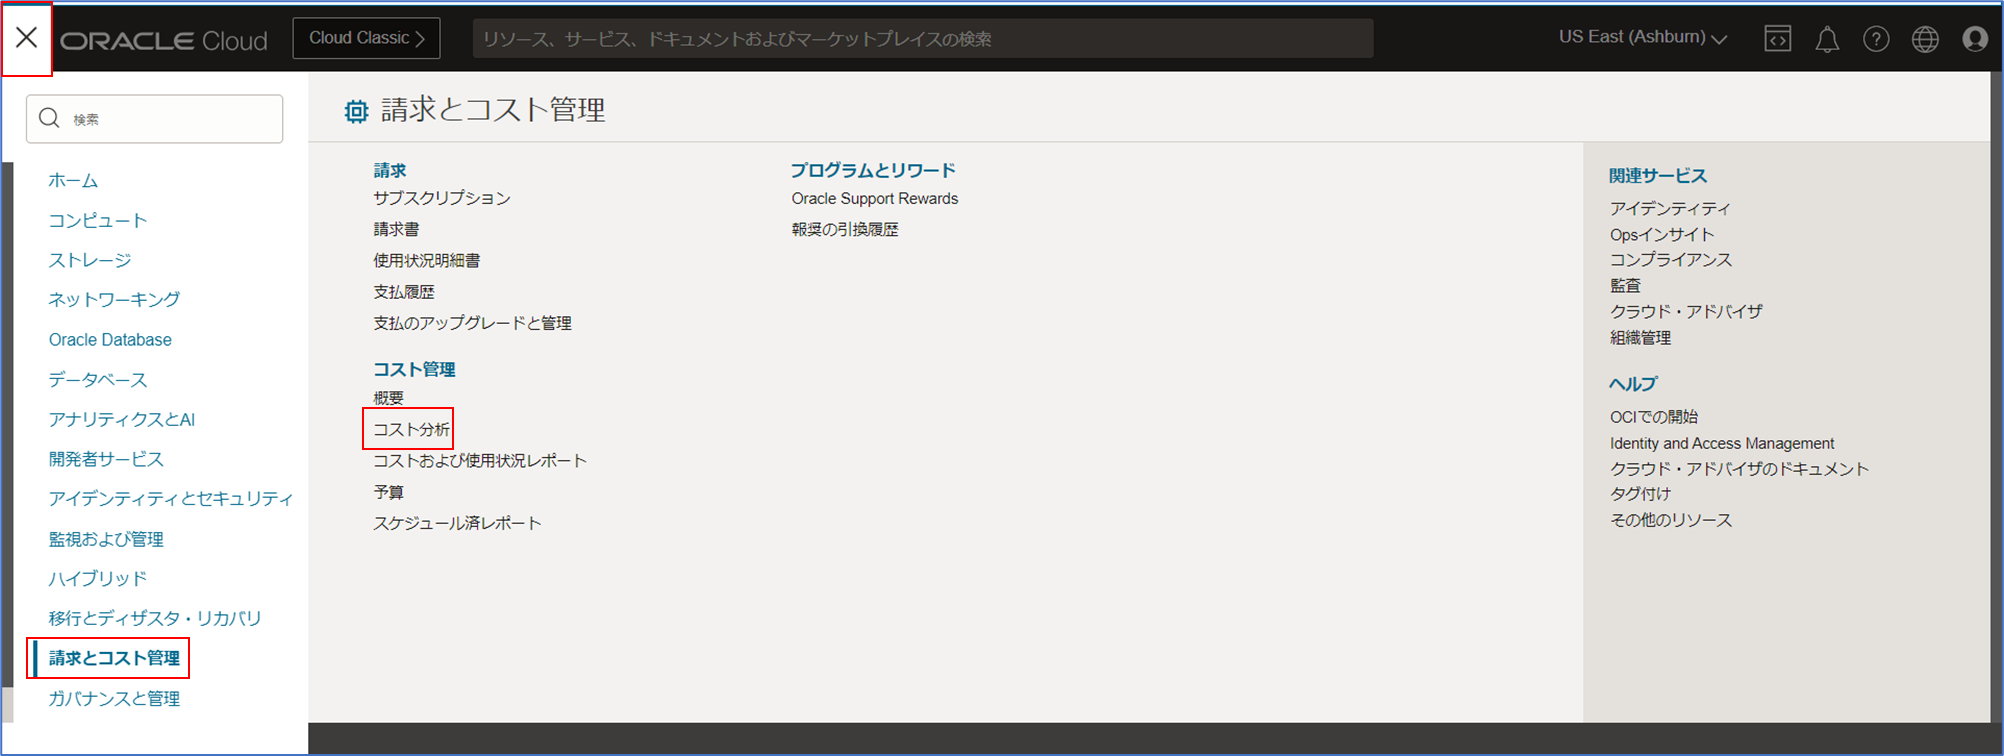
Task: Open クラウド・アドバイザ related service link
Action: [x=1686, y=311]
